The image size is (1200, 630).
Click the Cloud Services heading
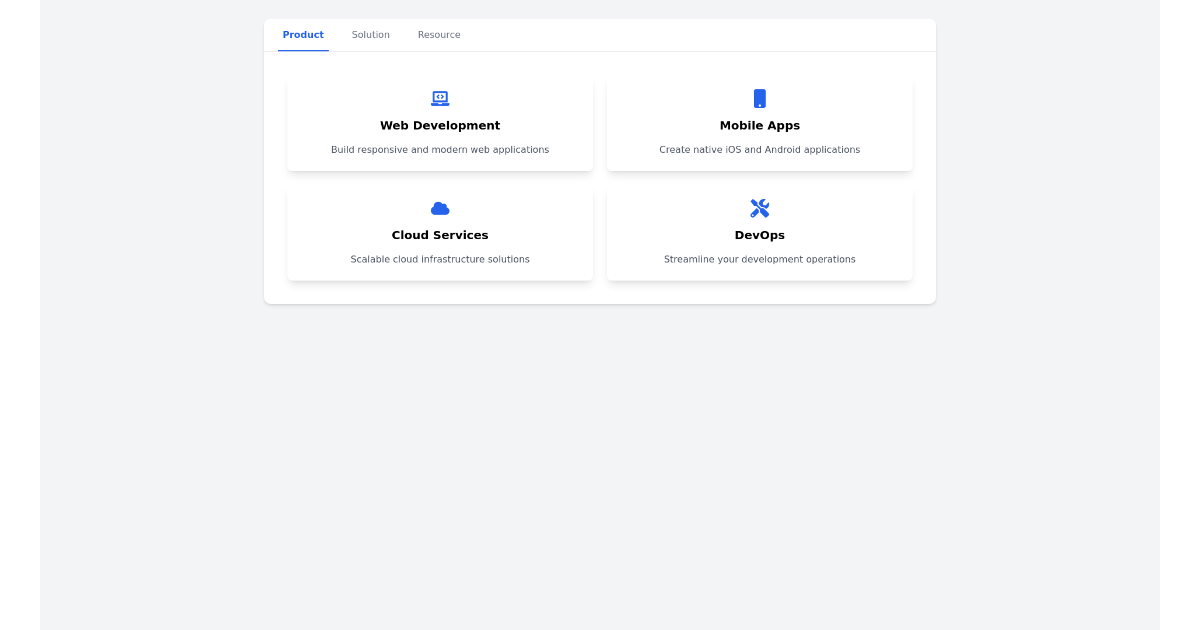pyautogui.click(x=440, y=235)
